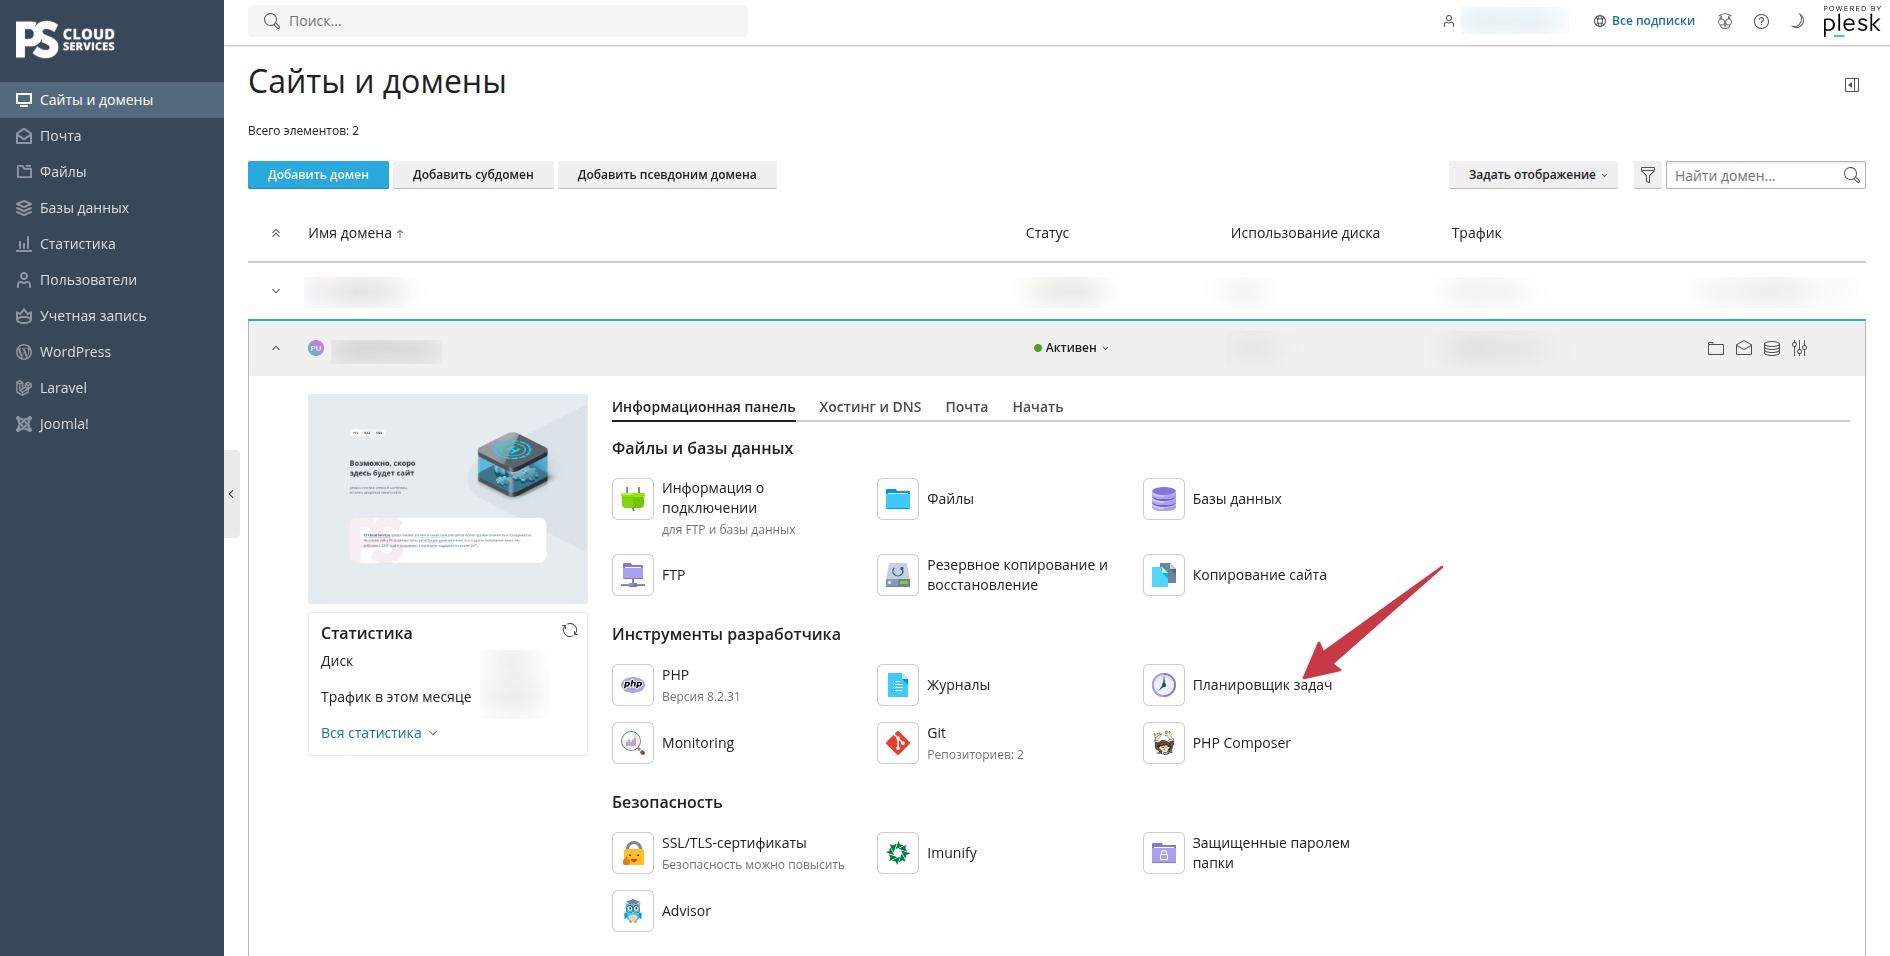The height and width of the screenshot is (956, 1890).
Task: Open Базы данных in the sidebar menu
Action: tap(84, 208)
